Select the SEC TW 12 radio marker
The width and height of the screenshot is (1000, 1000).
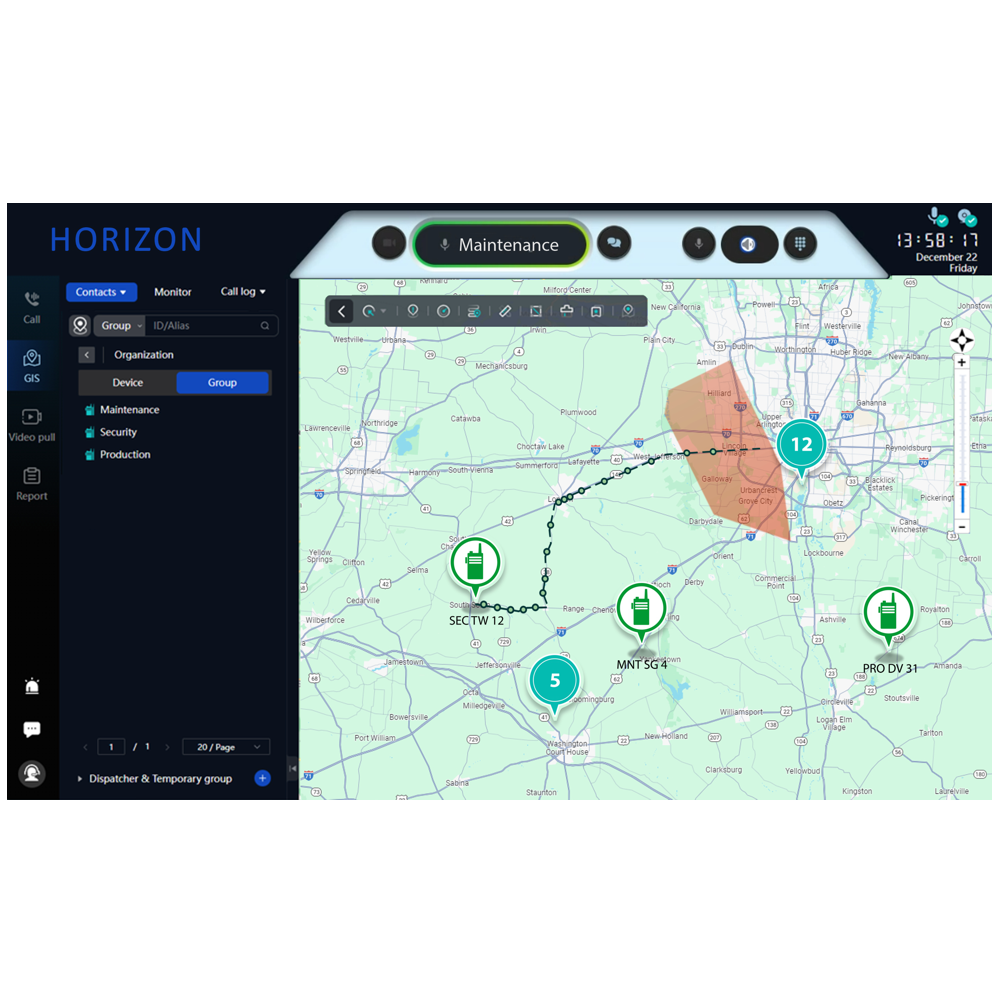(x=475, y=565)
